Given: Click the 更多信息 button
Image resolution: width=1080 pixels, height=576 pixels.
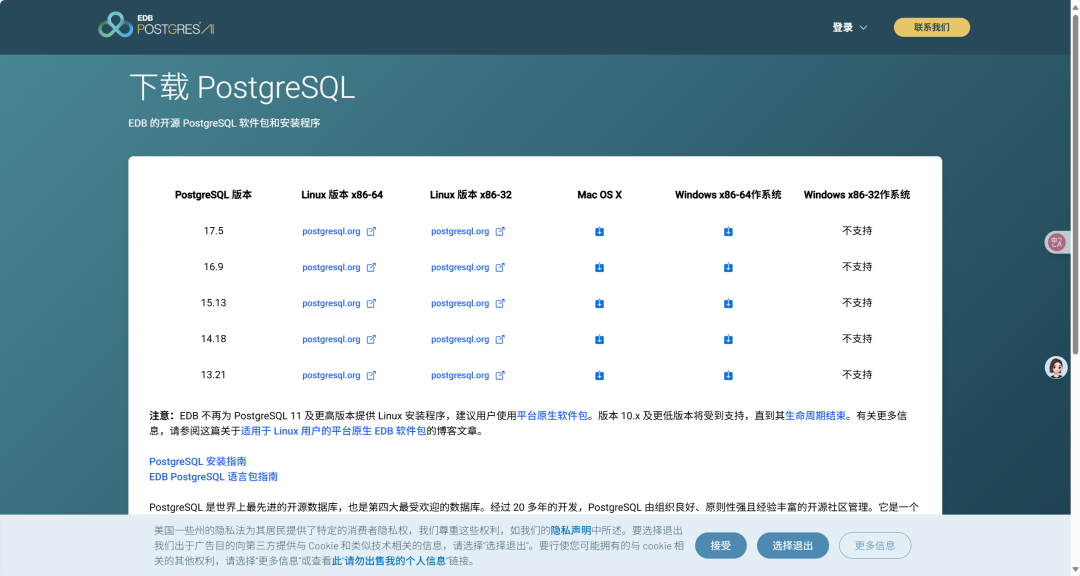Looking at the screenshot, I should [875, 546].
